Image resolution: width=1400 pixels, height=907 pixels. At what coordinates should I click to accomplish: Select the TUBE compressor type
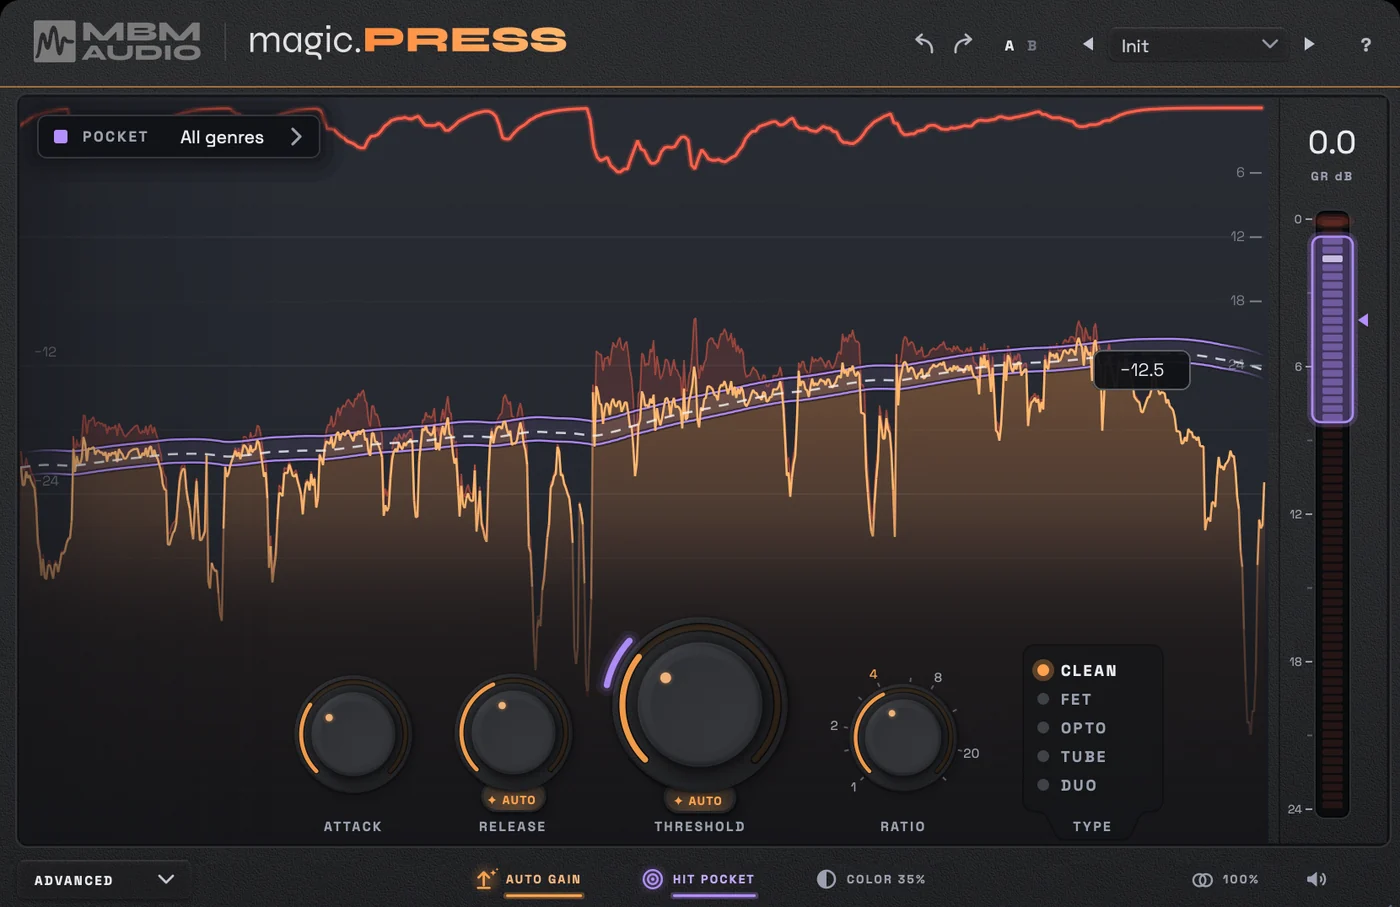click(1072, 757)
